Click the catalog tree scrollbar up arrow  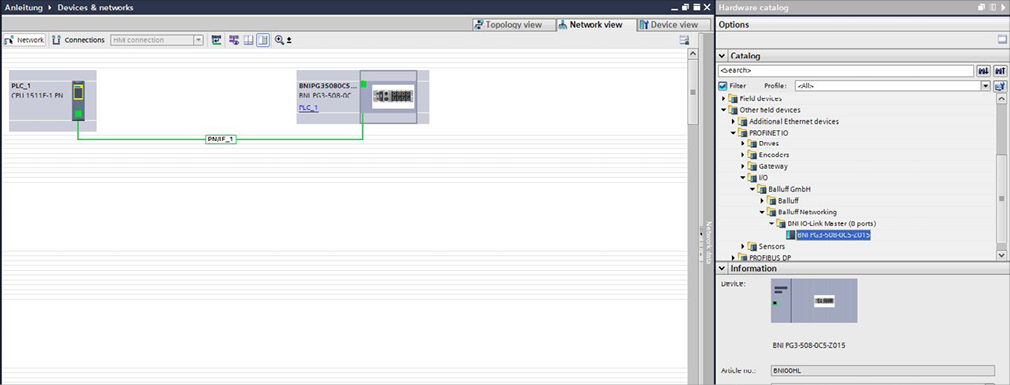(1002, 99)
